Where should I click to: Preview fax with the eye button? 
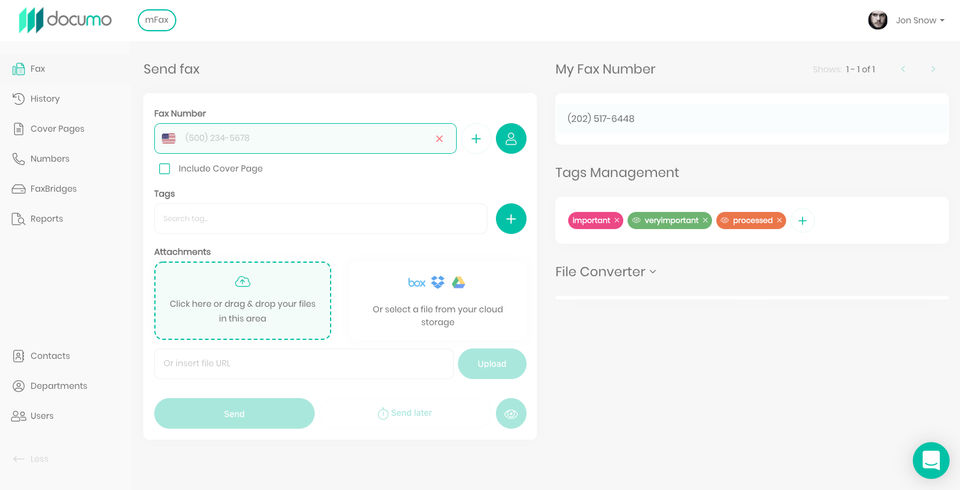coord(511,414)
